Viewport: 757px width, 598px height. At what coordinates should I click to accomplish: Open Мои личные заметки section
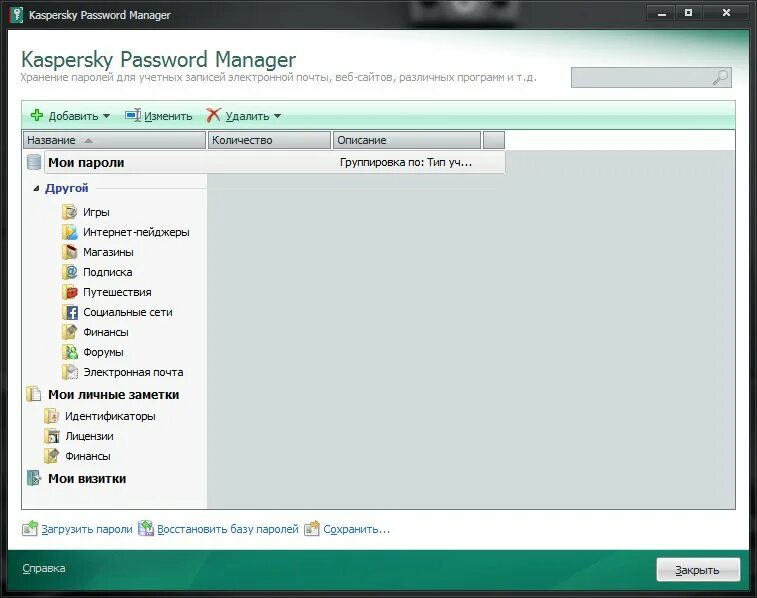click(113, 394)
